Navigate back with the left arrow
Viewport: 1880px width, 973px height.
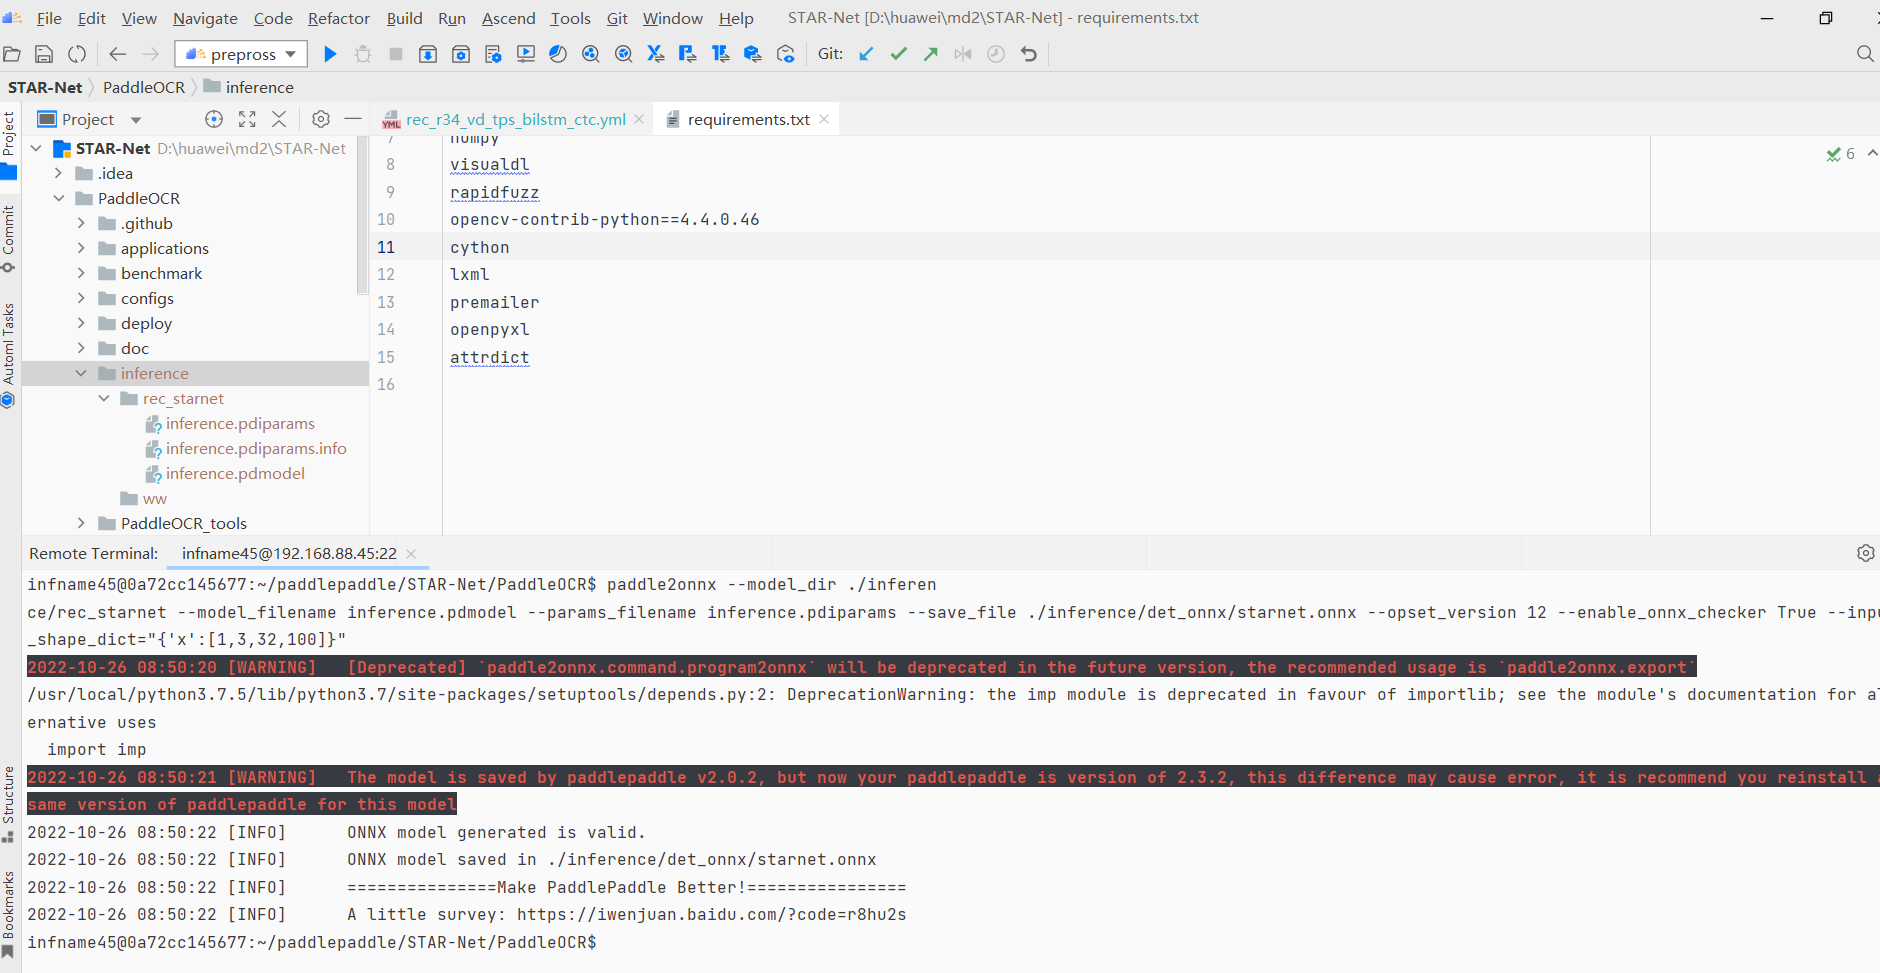tap(118, 54)
